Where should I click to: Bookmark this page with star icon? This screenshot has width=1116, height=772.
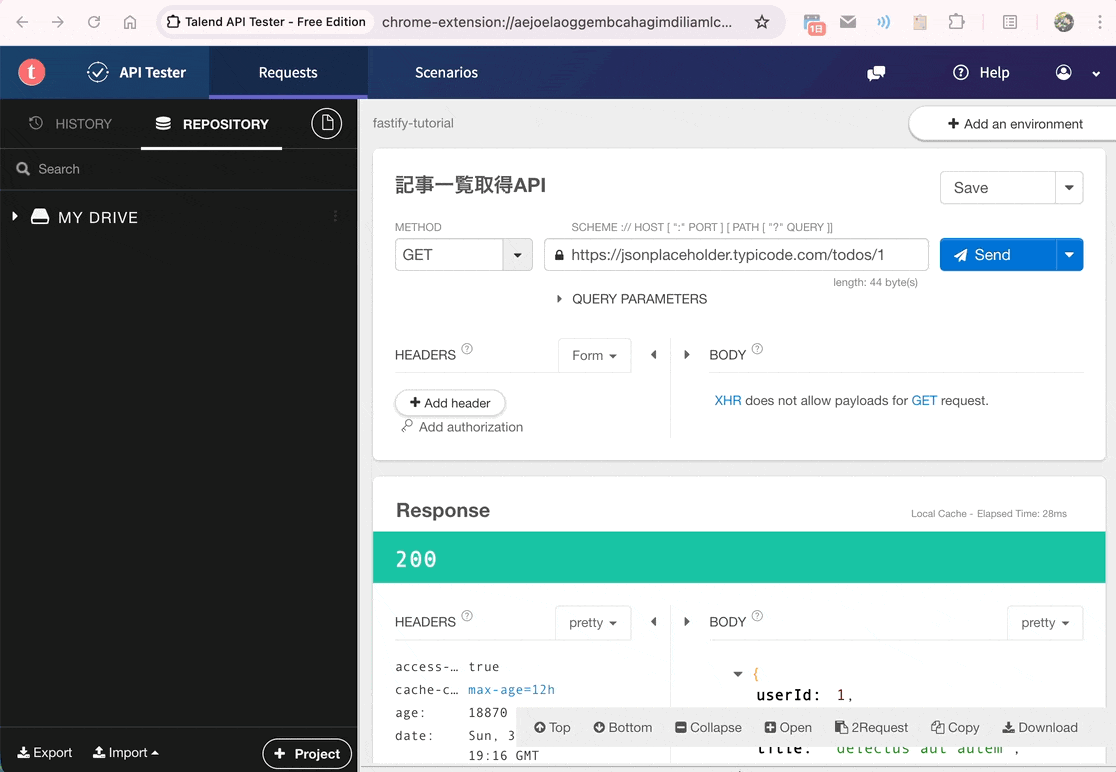[x=762, y=22]
